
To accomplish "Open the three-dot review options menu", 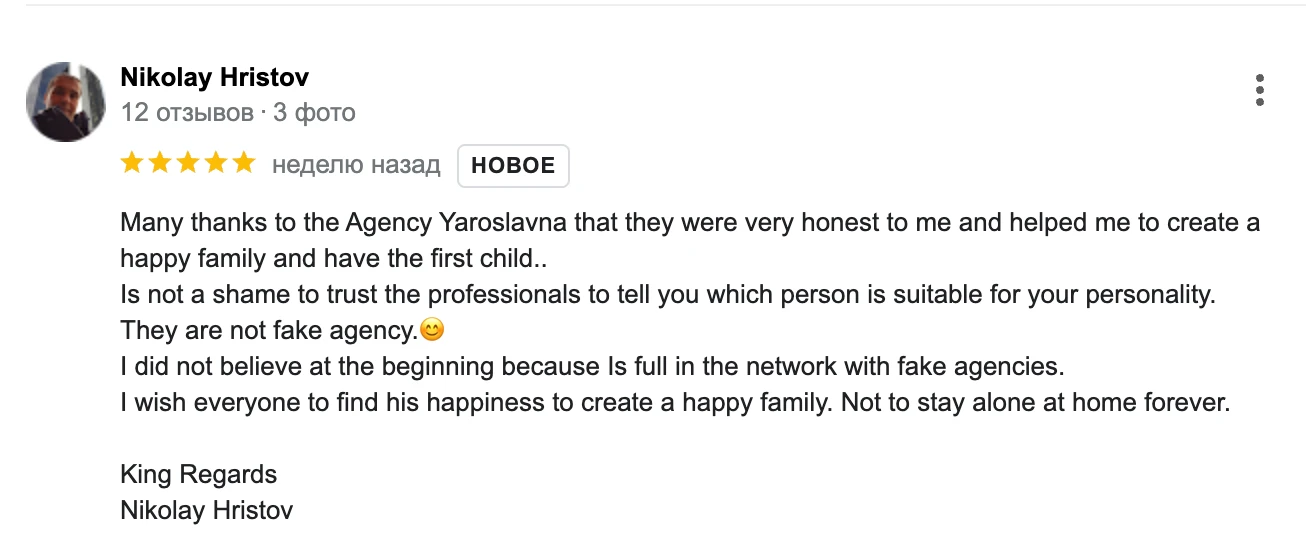I will click(1259, 91).
